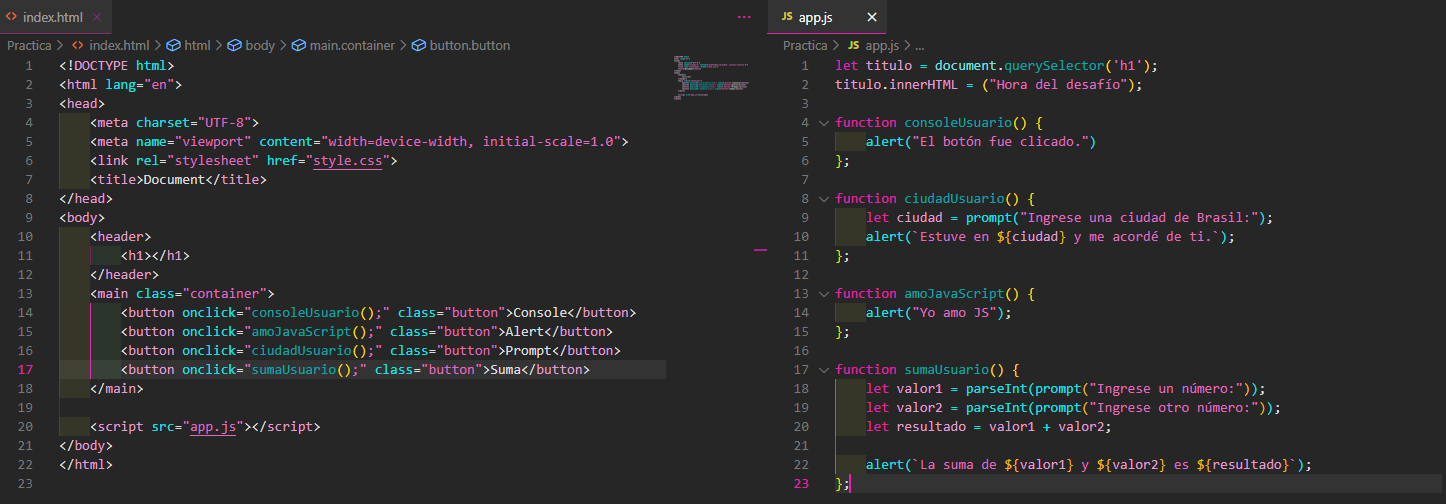Collapse the consoleUsuario function fold chevron
Screen dimensions: 1446x504
coord(824,123)
